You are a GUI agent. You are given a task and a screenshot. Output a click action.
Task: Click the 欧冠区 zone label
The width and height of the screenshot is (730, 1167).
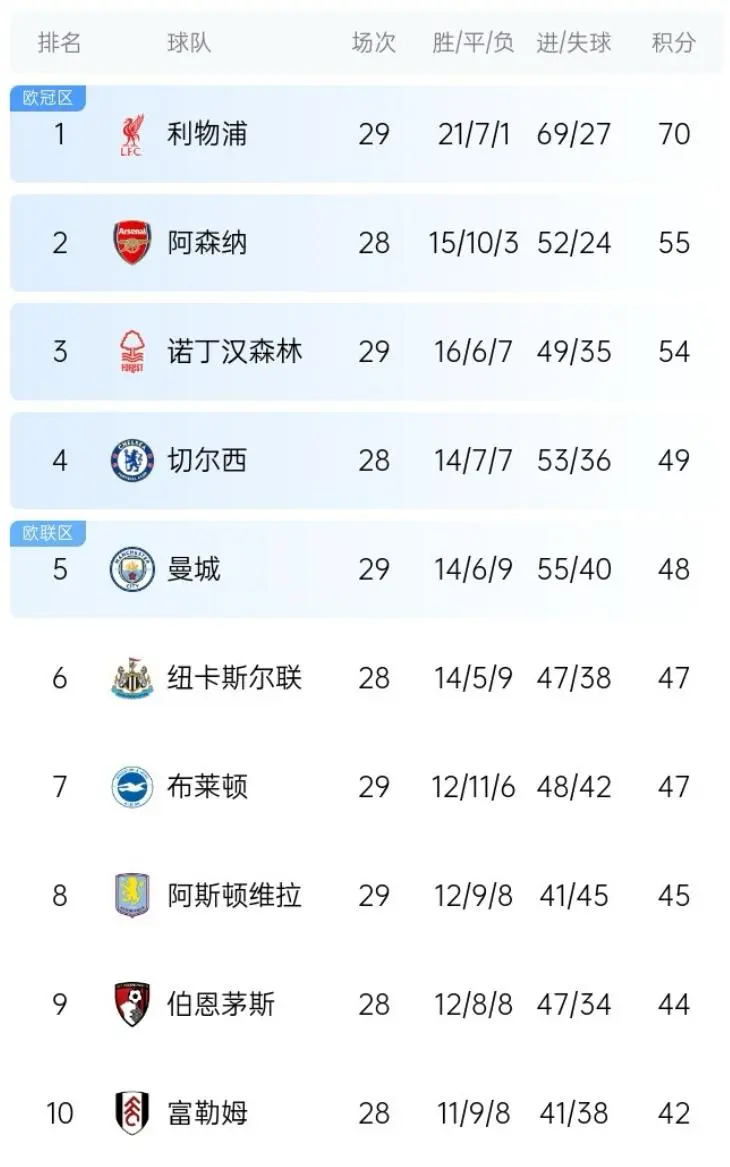[48, 98]
